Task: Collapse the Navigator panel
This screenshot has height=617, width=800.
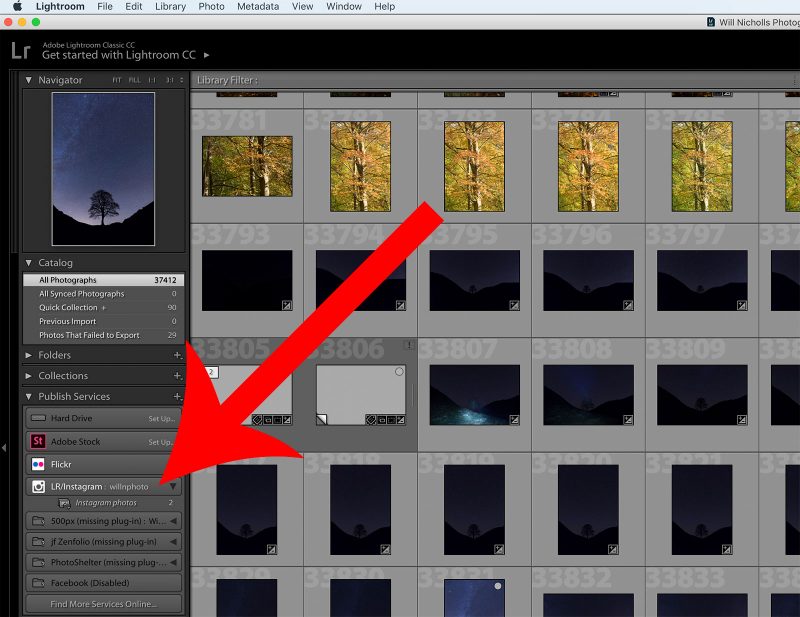Action: tap(29, 80)
